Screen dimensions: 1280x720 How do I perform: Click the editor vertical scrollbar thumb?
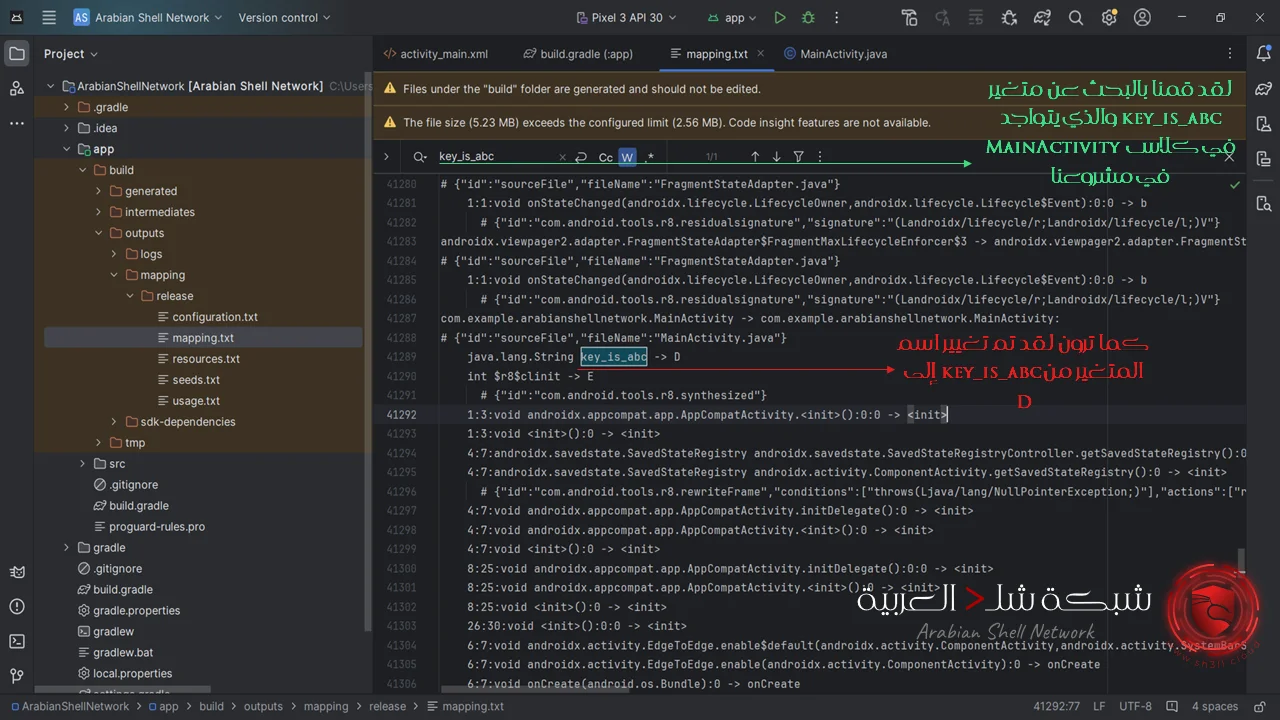click(1242, 560)
